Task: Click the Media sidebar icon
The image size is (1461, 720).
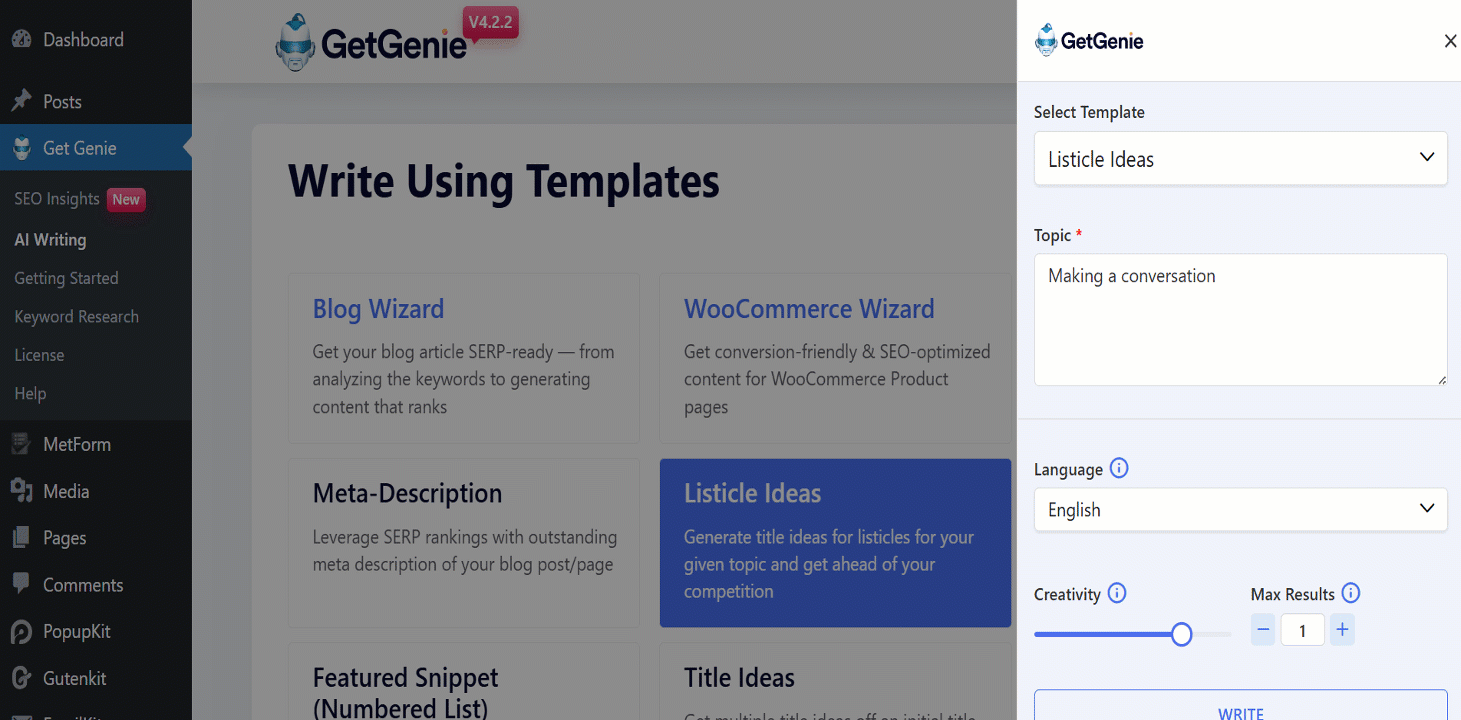Action: pyautogui.click(x=21, y=491)
